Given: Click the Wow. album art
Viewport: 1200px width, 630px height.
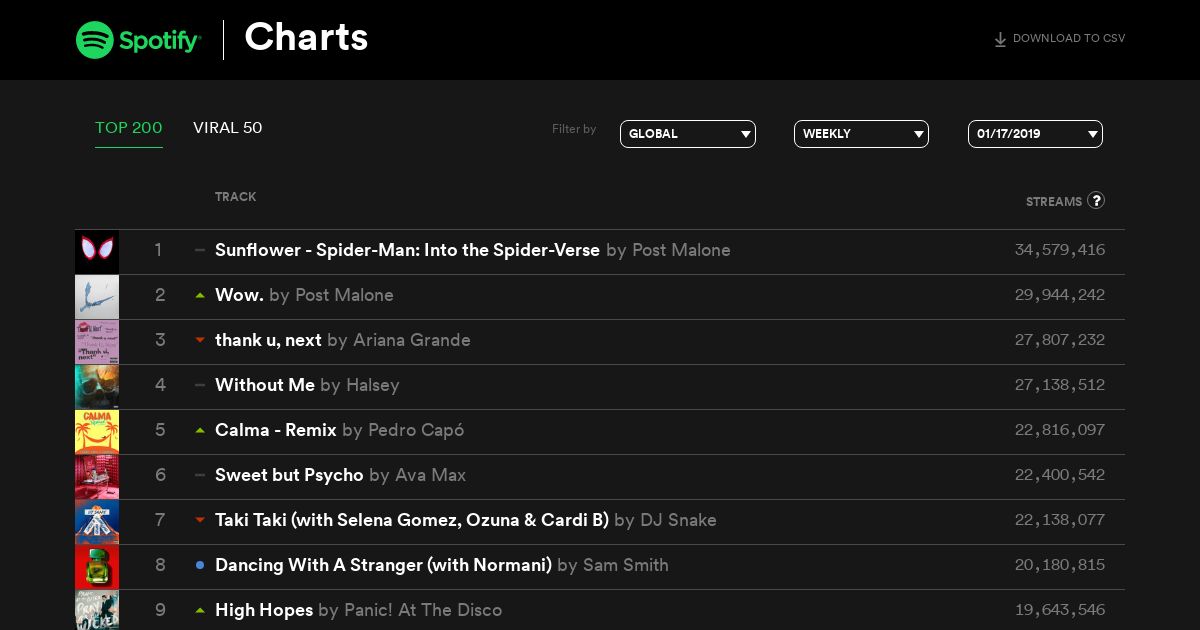Looking at the screenshot, I should (97, 297).
